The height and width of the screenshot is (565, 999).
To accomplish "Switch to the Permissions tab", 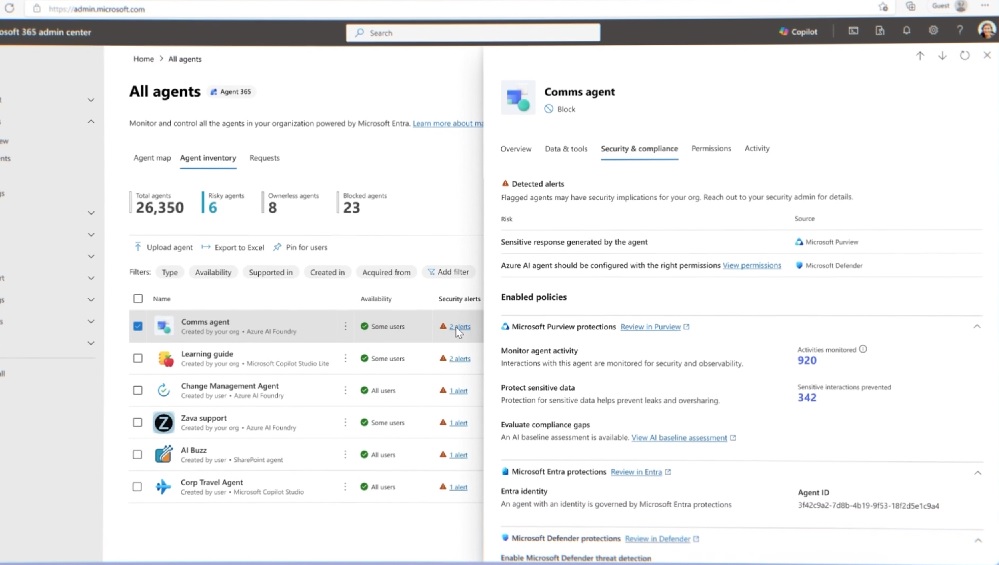I will [x=711, y=149].
